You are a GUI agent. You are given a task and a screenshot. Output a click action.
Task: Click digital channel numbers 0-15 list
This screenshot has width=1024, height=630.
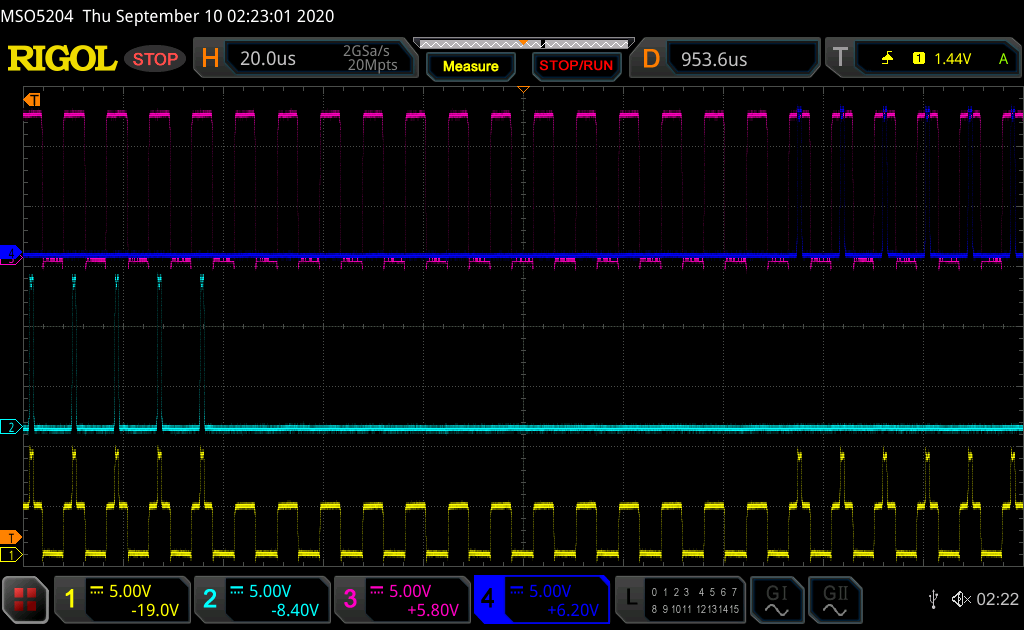pos(695,600)
